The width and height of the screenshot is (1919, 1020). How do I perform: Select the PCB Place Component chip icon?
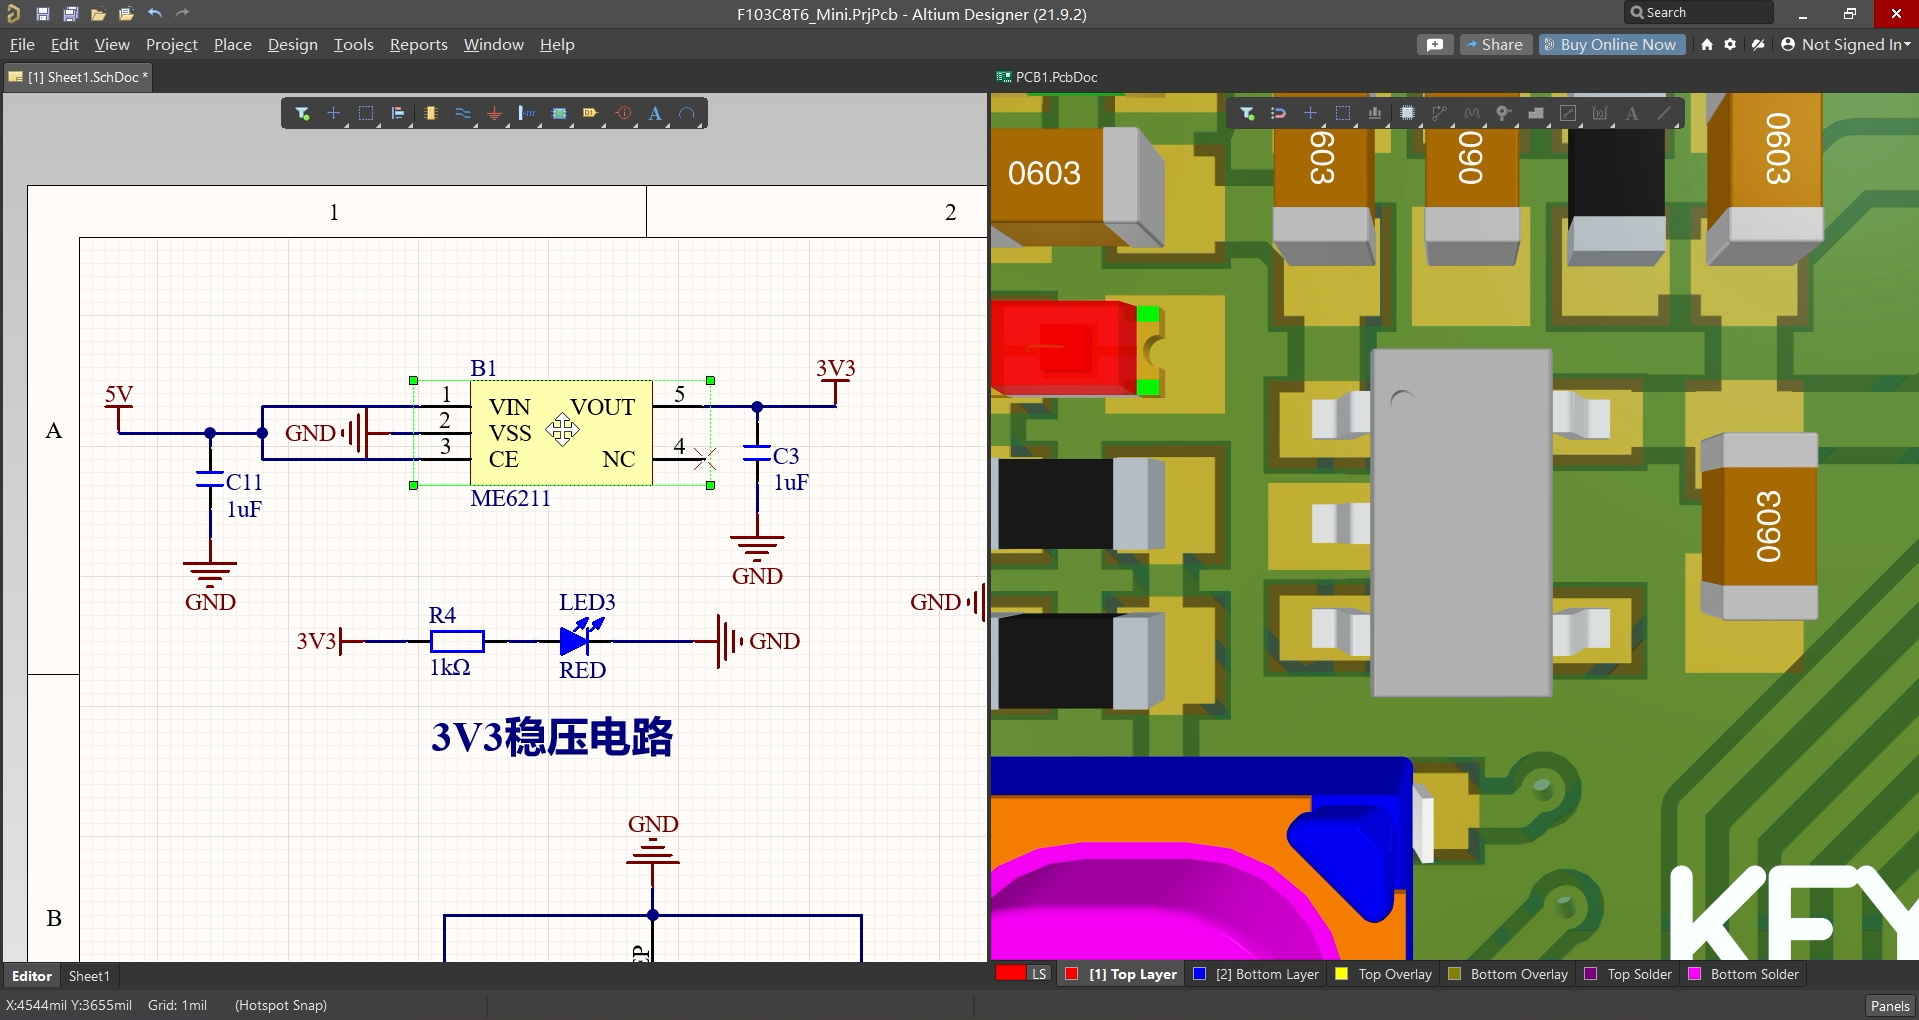(x=1407, y=113)
